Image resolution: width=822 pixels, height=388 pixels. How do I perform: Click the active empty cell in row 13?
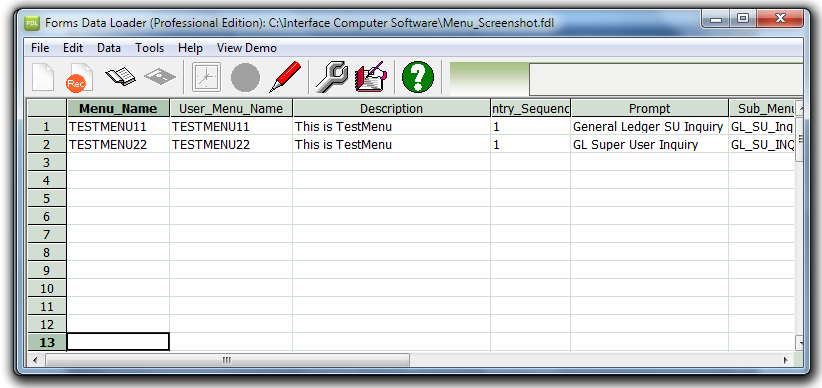click(x=118, y=342)
